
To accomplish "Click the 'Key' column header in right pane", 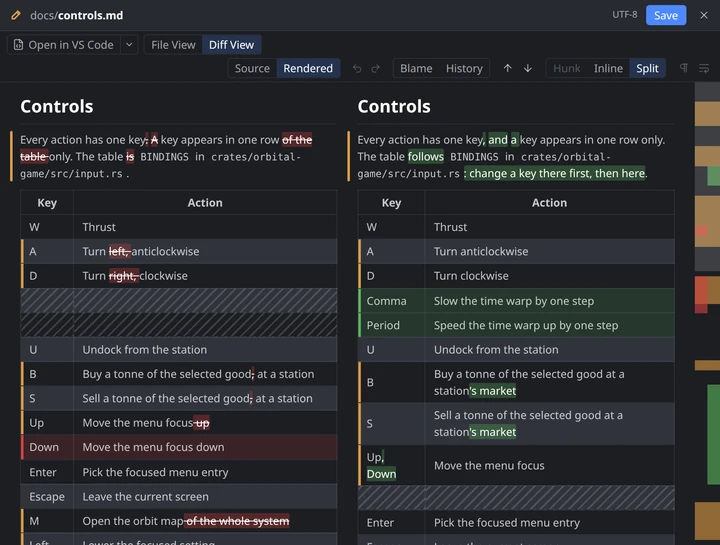I will [391, 203].
